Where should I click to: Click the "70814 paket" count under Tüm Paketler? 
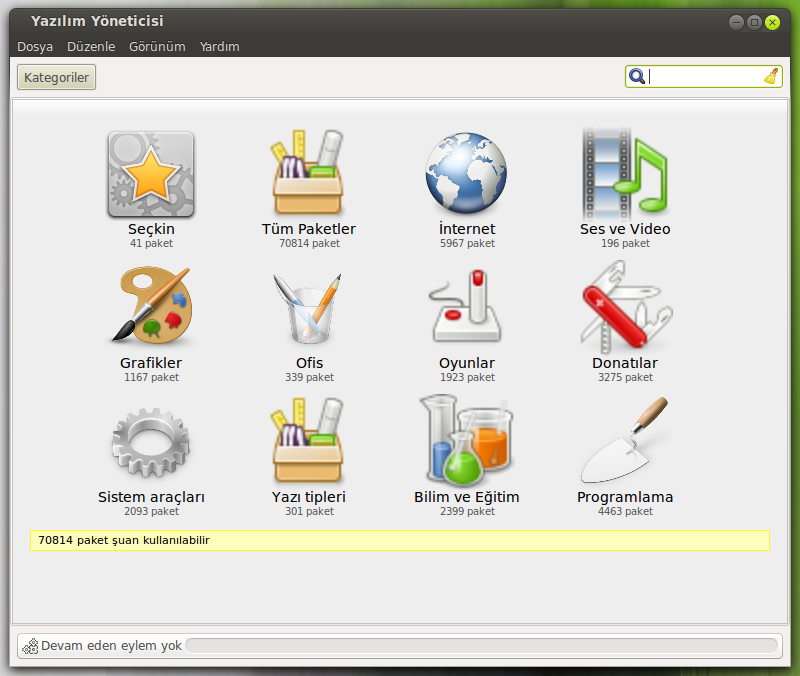pyautogui.click(x=309, y=243)
